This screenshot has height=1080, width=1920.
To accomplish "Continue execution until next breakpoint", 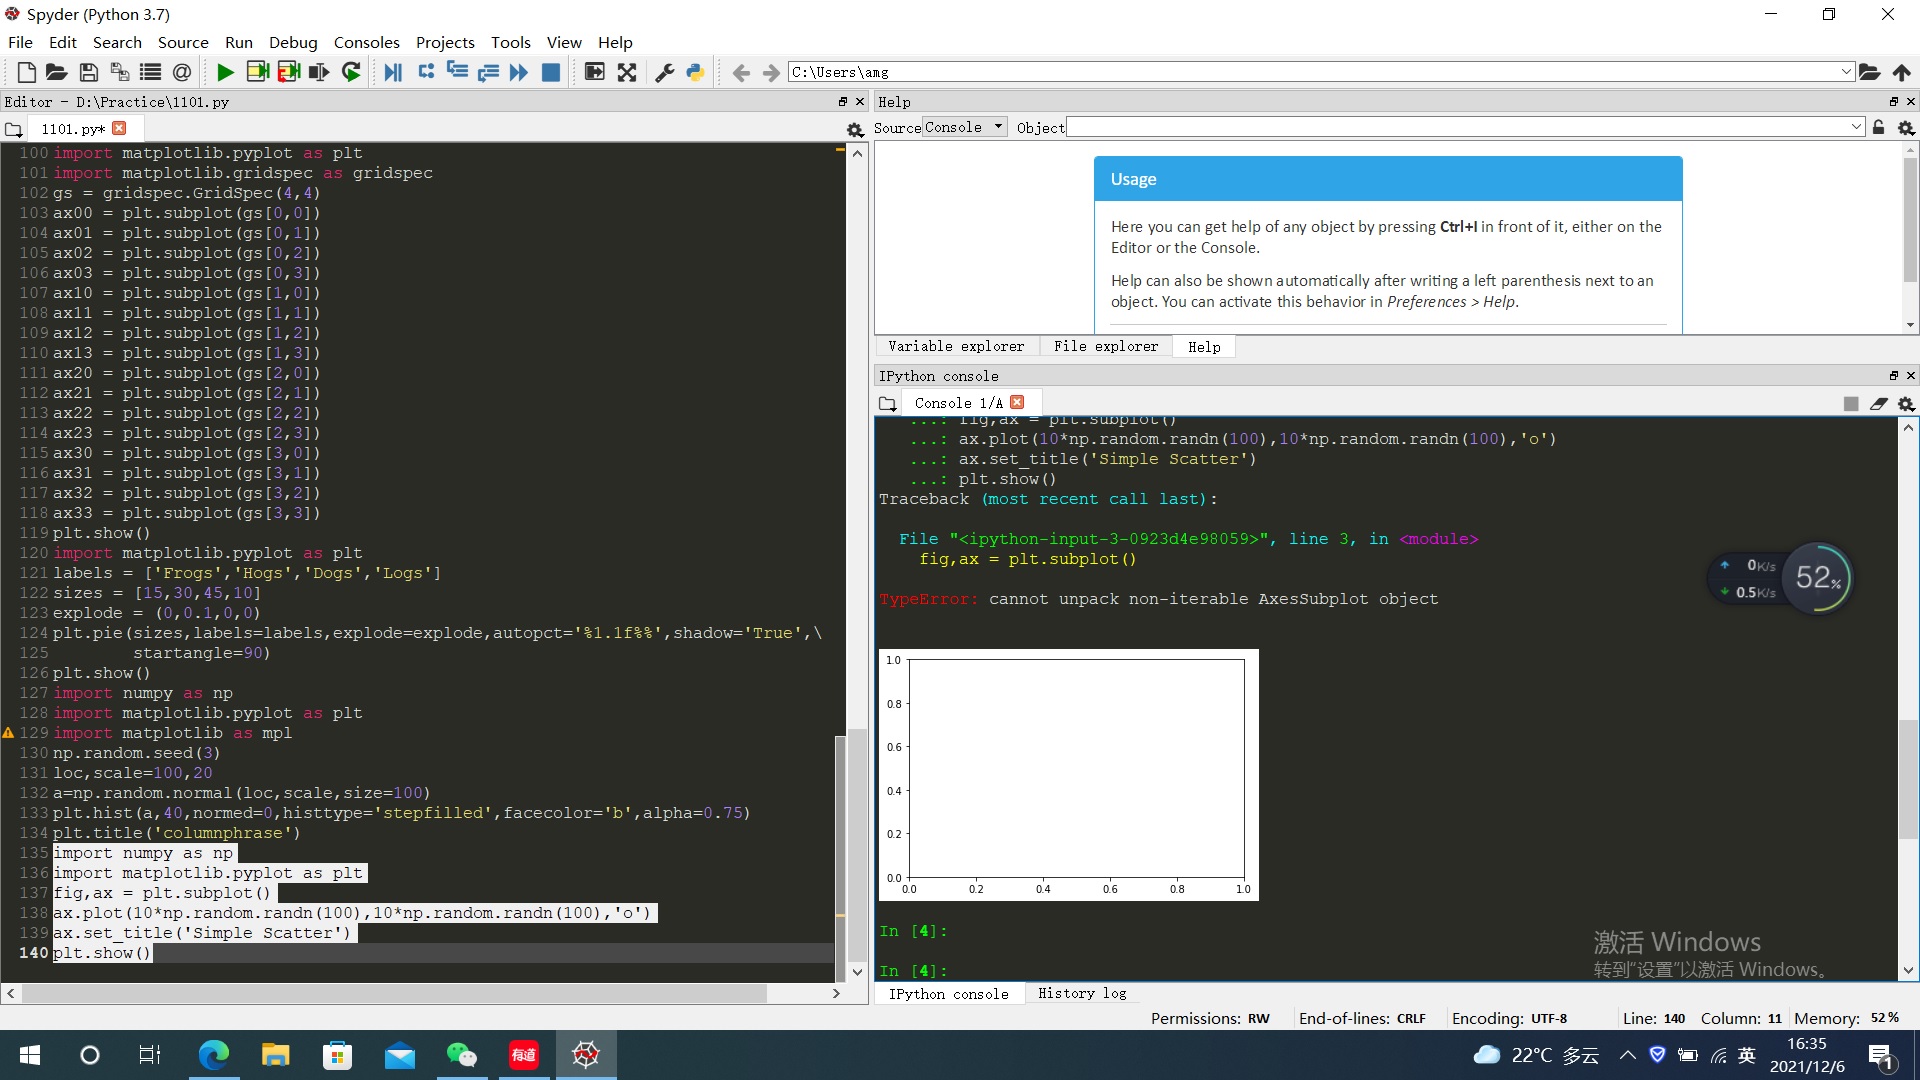I will 519,72.
